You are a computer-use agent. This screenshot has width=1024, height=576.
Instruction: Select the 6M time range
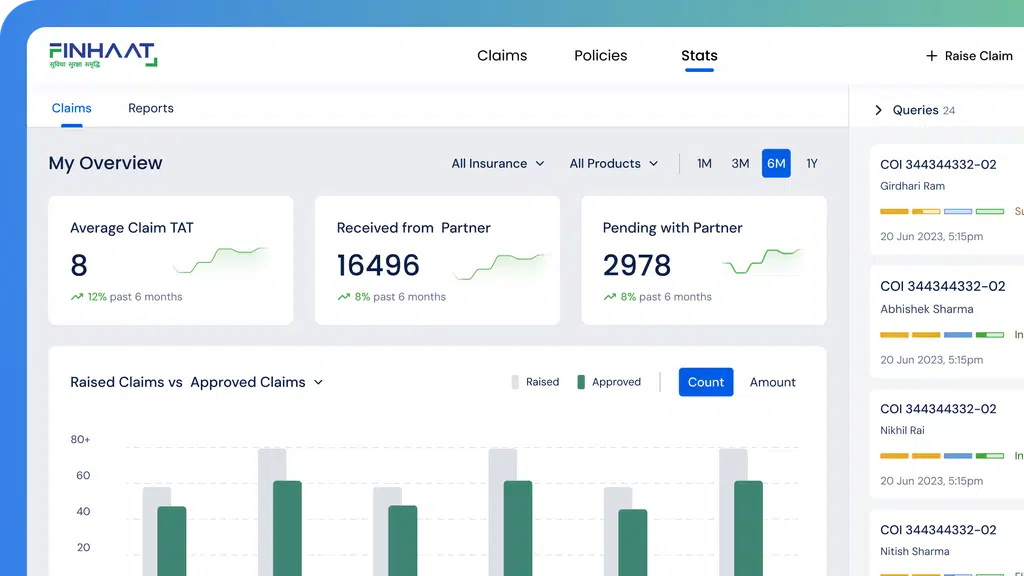[776, 163]
